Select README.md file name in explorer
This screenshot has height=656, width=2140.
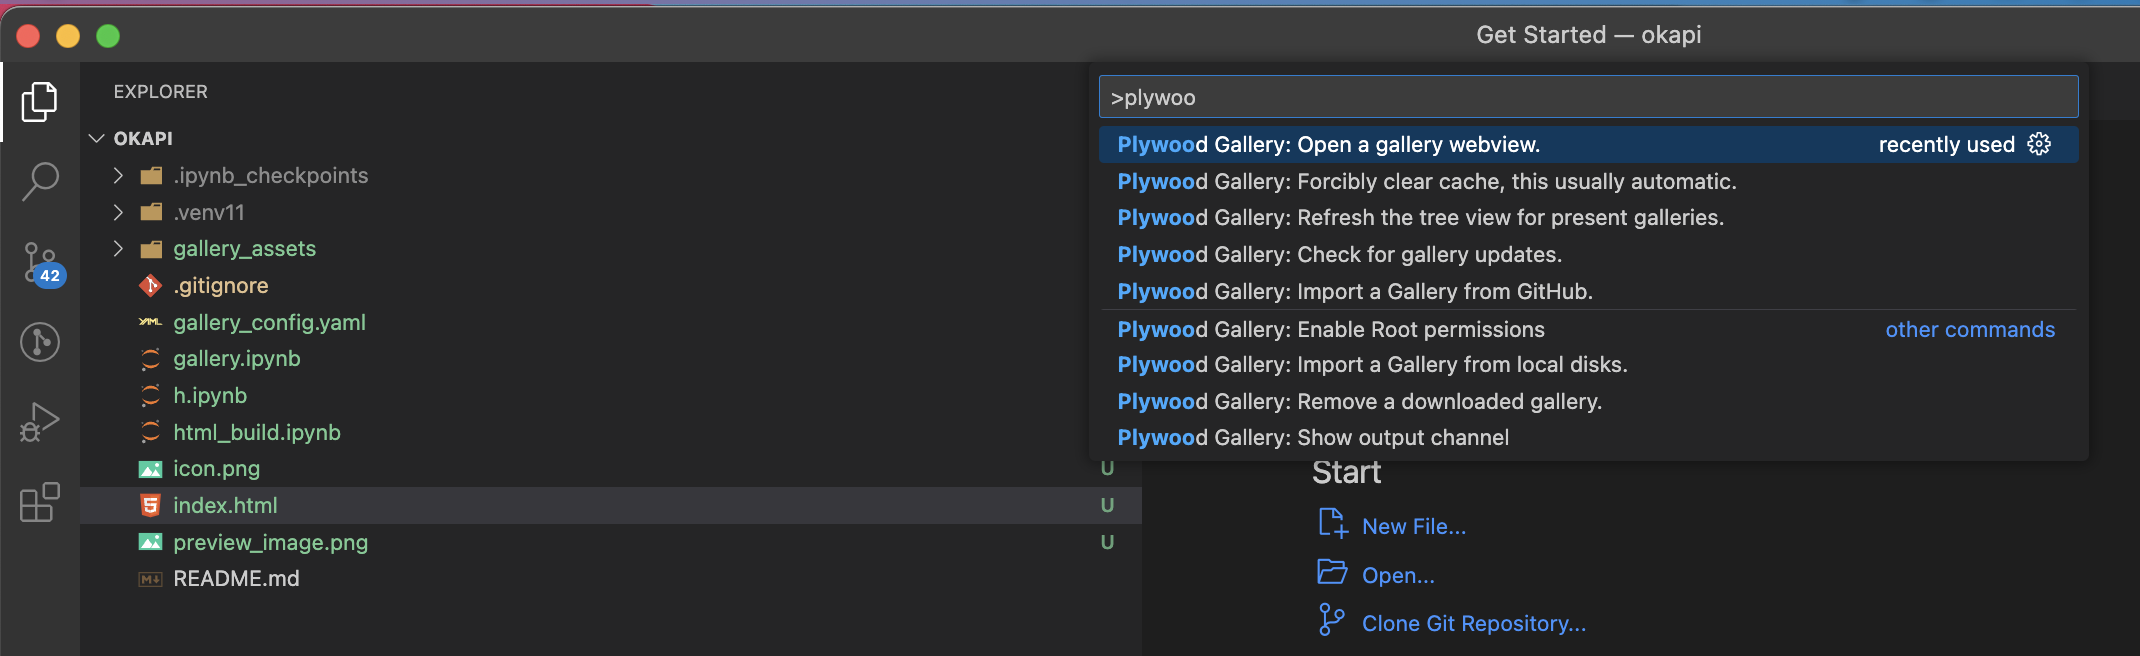point(236,579)
